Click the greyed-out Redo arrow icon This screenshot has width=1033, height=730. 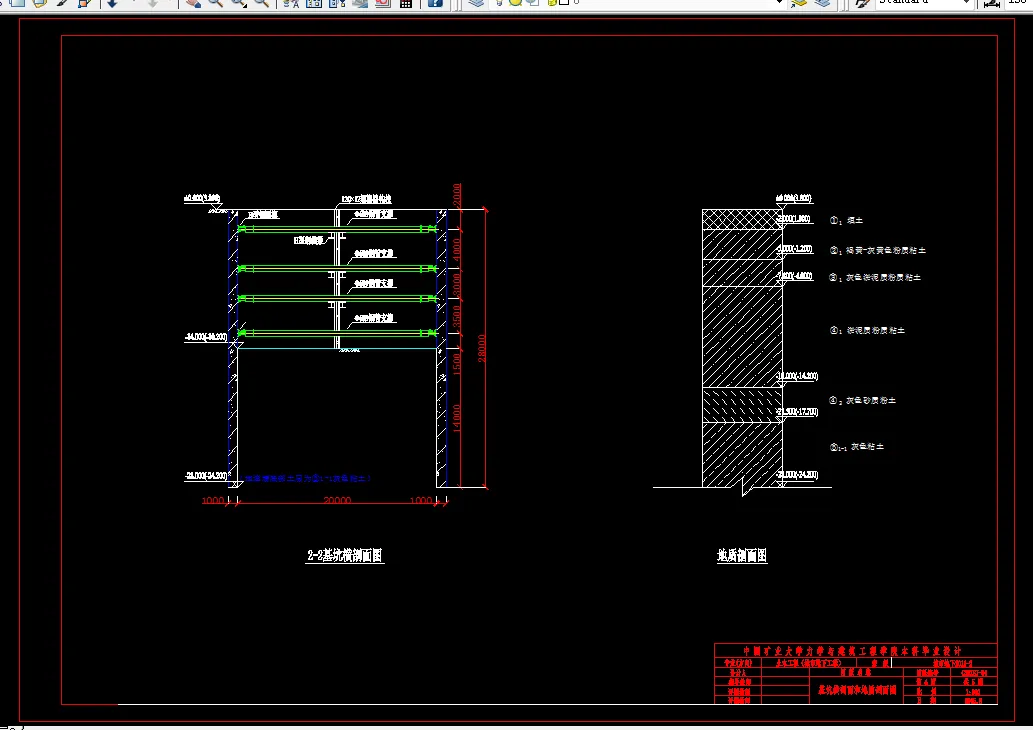click(152, 3)
